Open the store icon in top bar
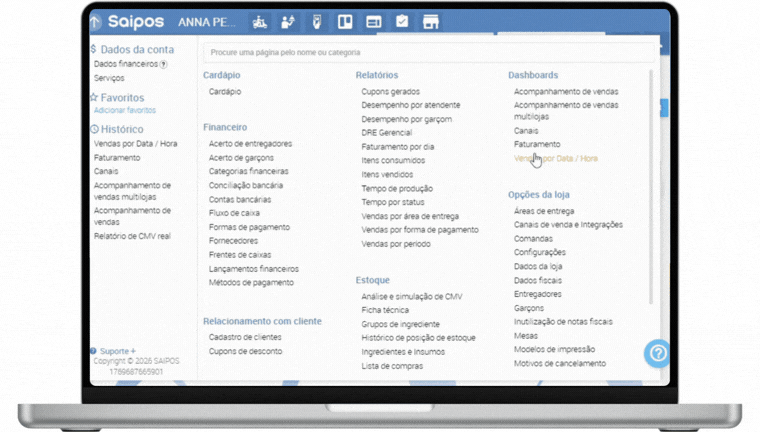This screenshot has height=432, width=760. (431, 22)
